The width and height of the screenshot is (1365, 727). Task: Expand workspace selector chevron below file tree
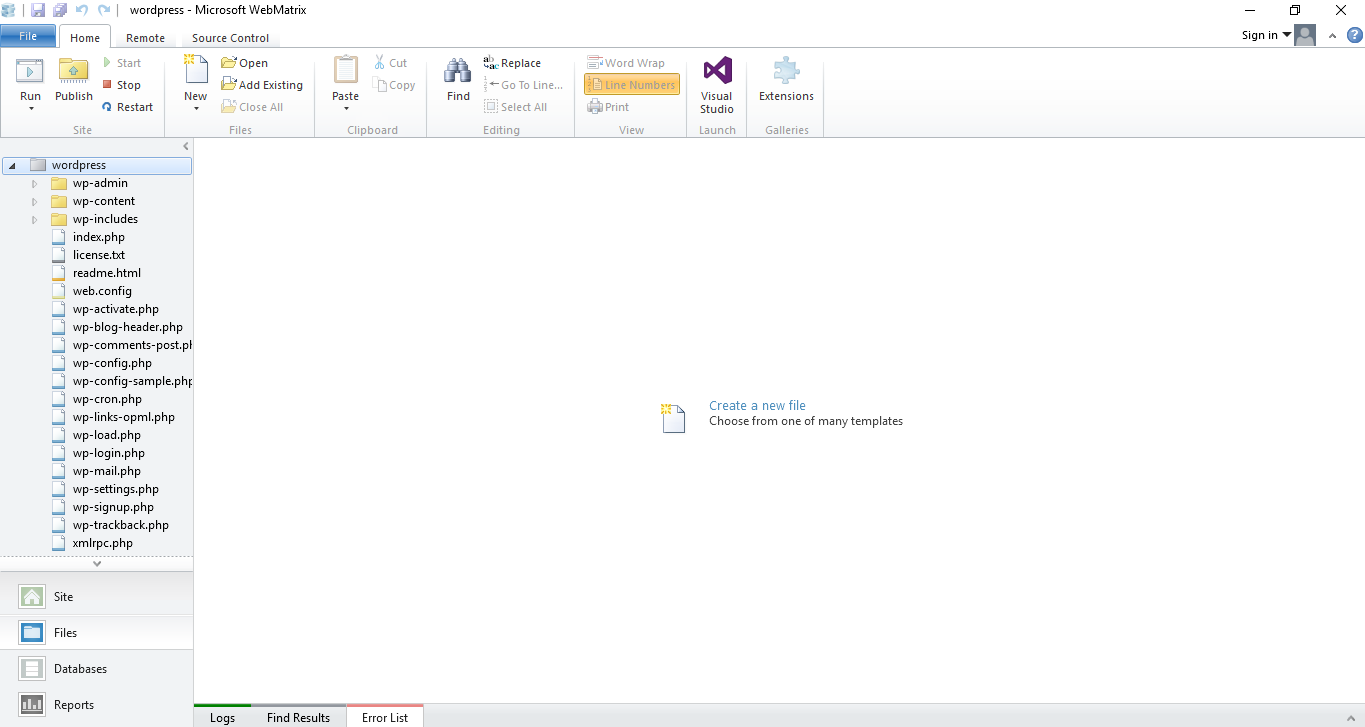pyautogui.click(x=97, y=564)
